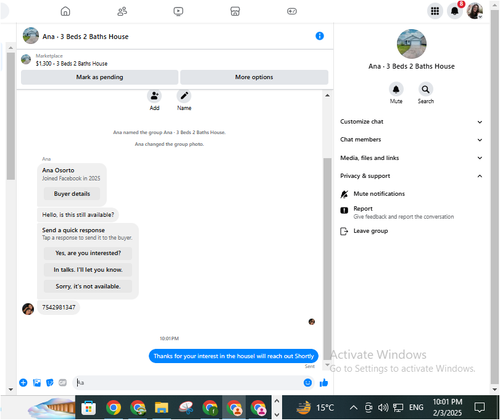Open Snipping tool icon on taskbar

pos(186,408)
